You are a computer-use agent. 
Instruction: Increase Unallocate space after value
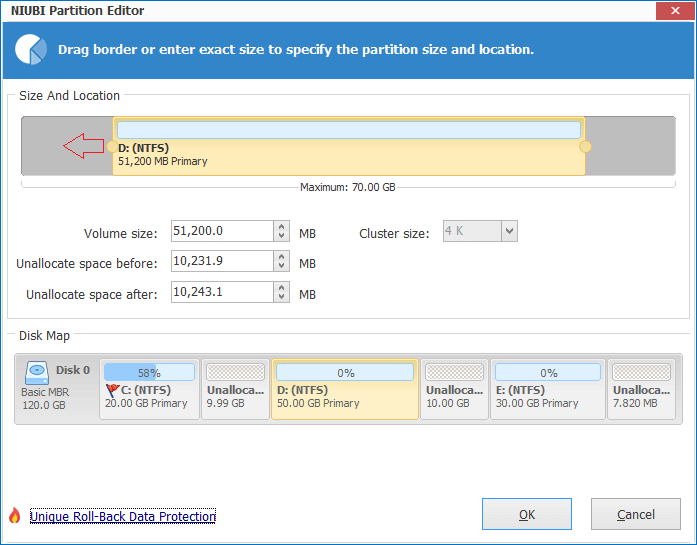click(x=281, y=287)
